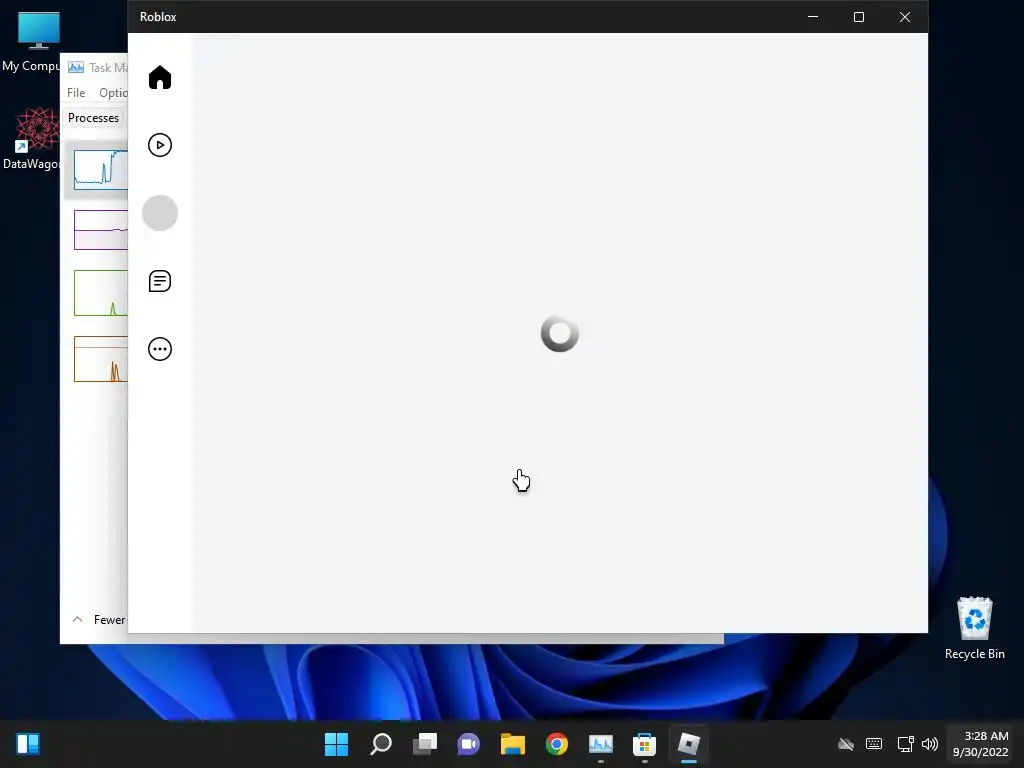Open the avatar placeholder circle in Roblox sidebar

point(160,213)
